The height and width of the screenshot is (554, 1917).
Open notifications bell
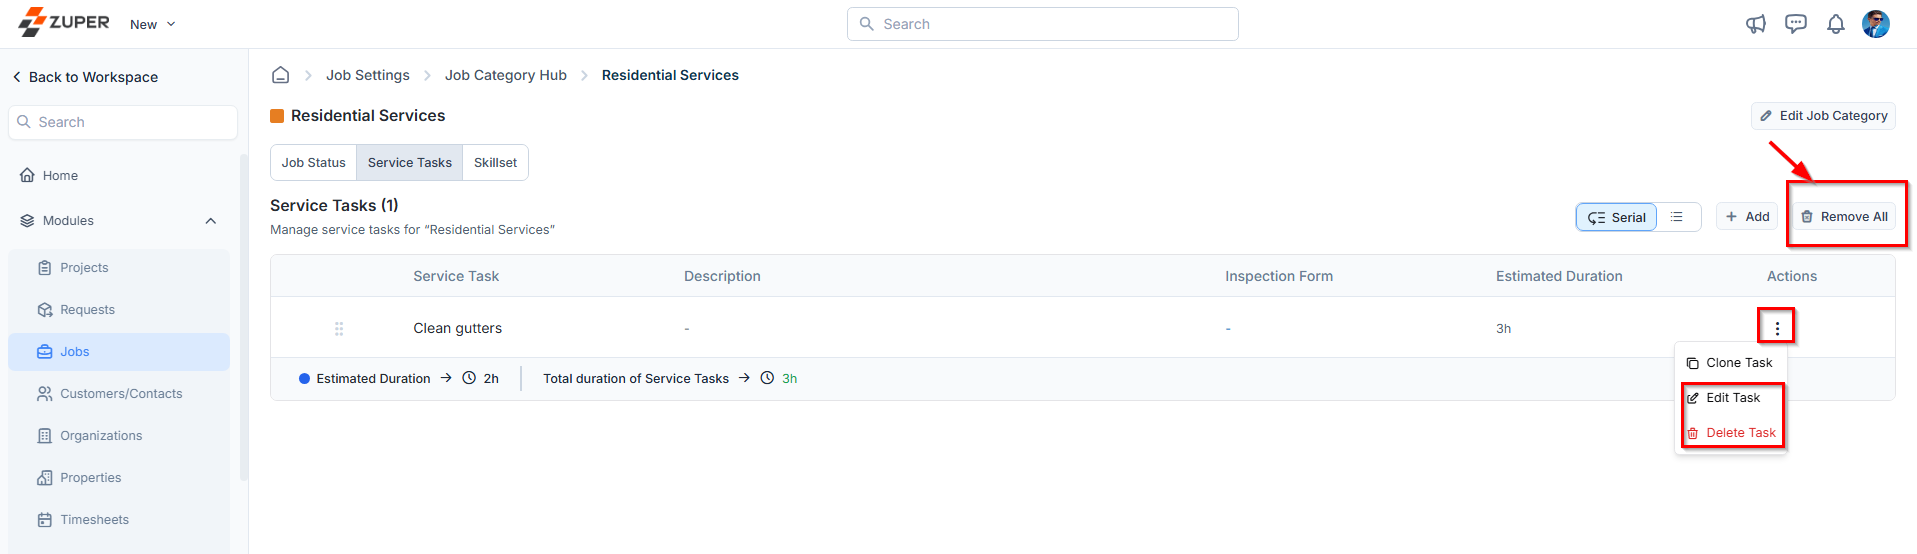click(x=1836, y=24)
